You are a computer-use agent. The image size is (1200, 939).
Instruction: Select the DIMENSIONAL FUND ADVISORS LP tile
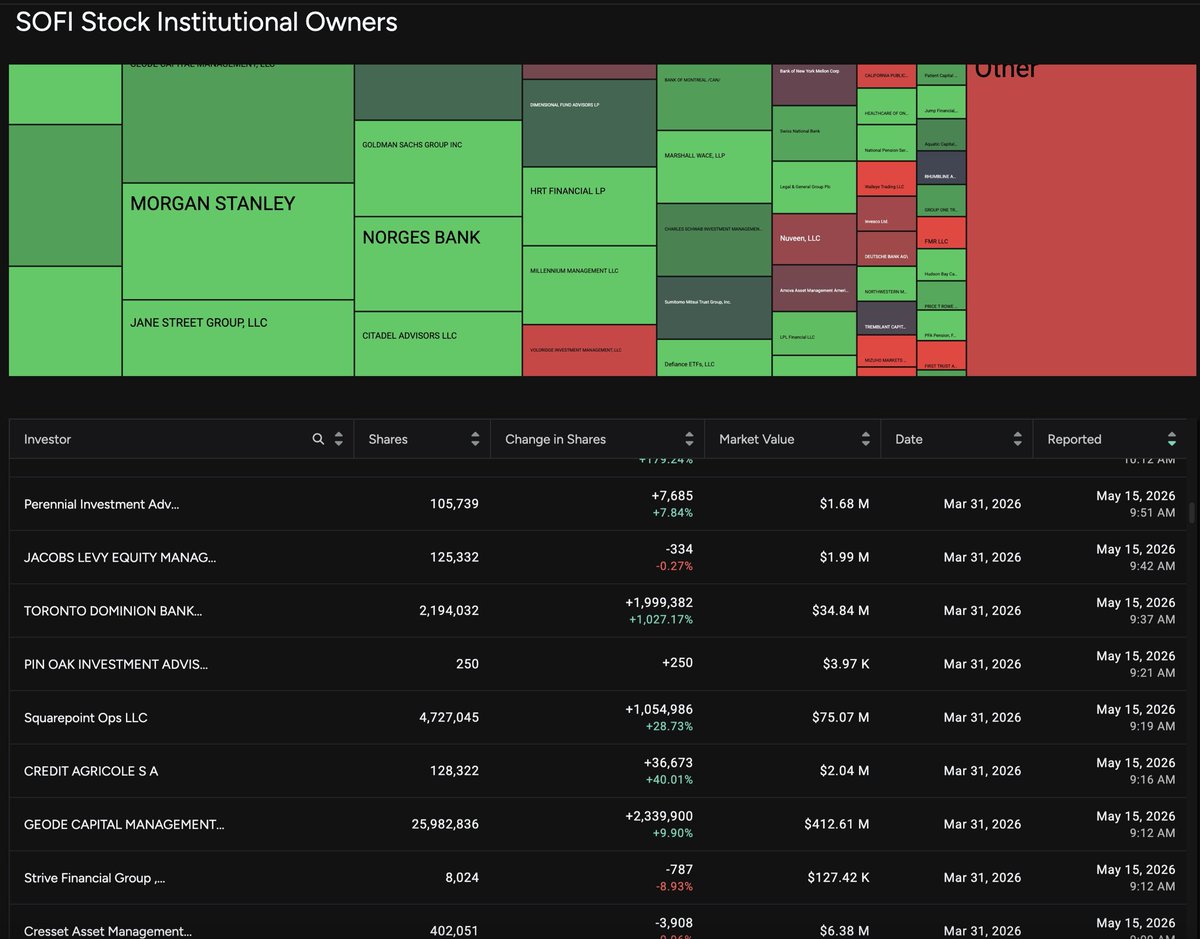(589, 123)
